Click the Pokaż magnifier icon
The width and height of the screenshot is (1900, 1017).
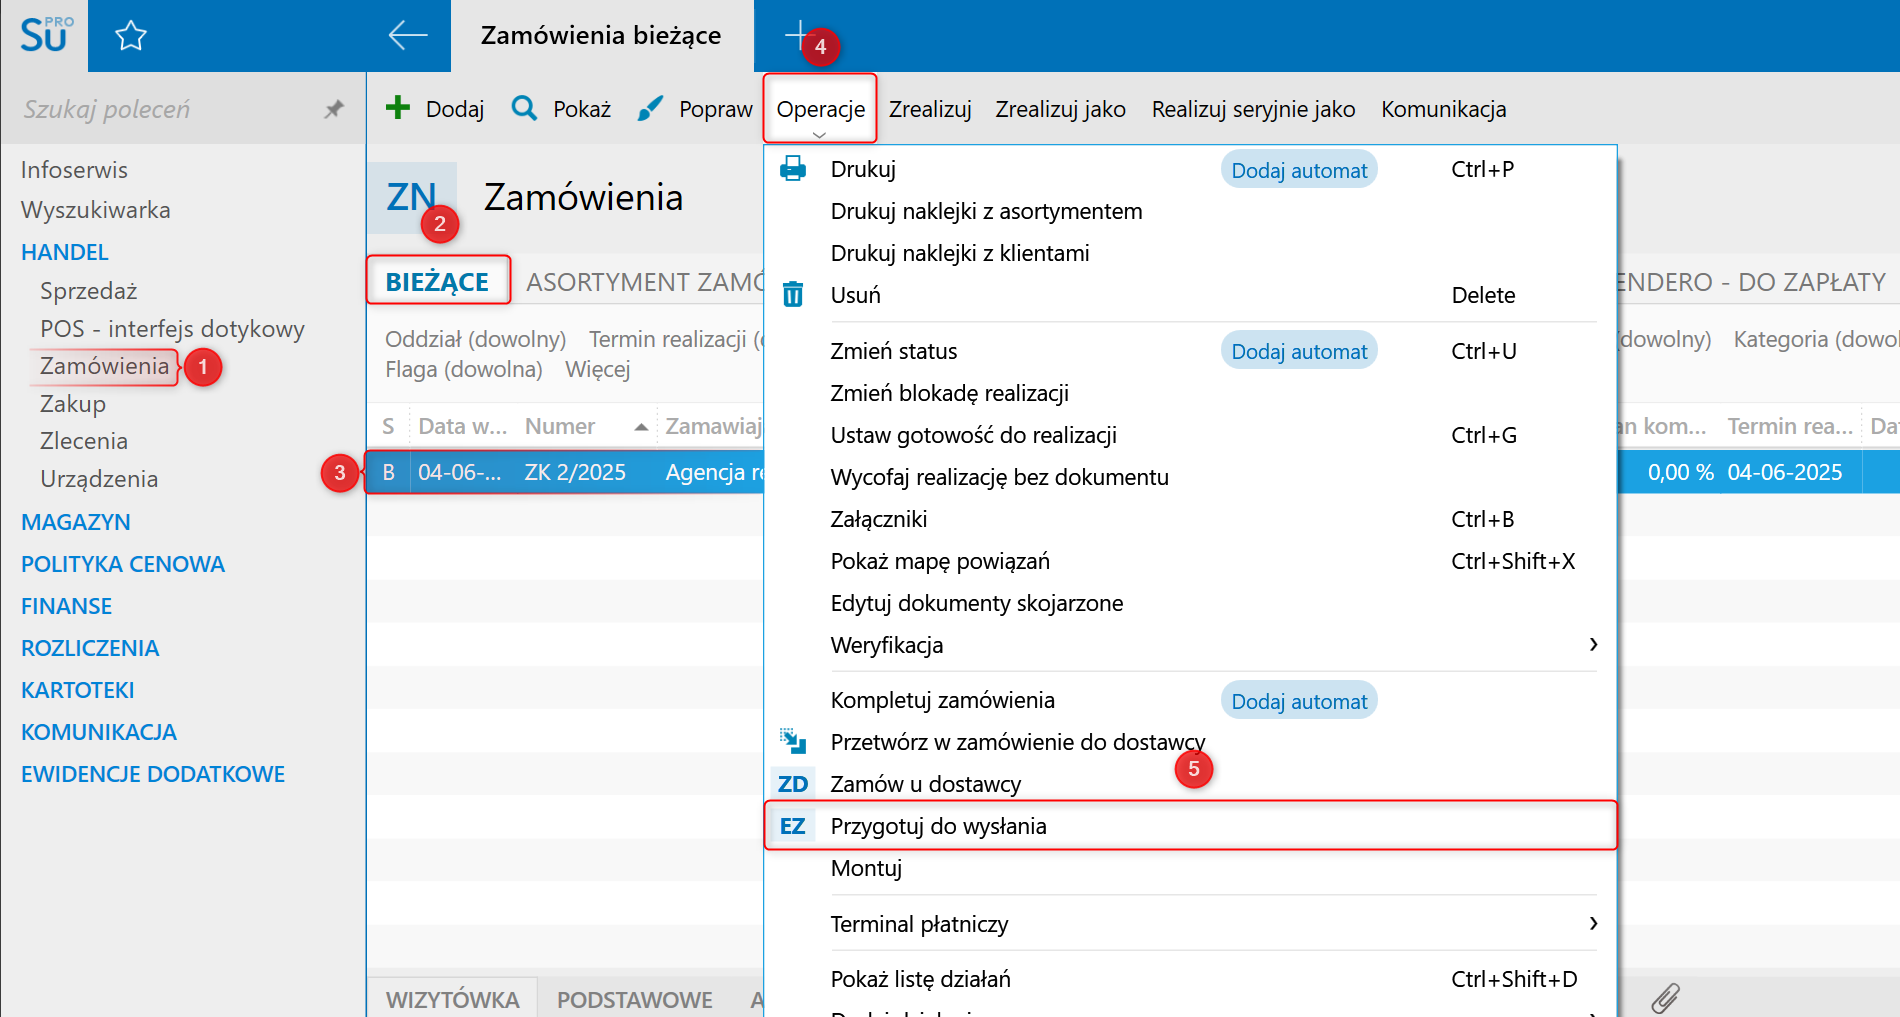524,108
